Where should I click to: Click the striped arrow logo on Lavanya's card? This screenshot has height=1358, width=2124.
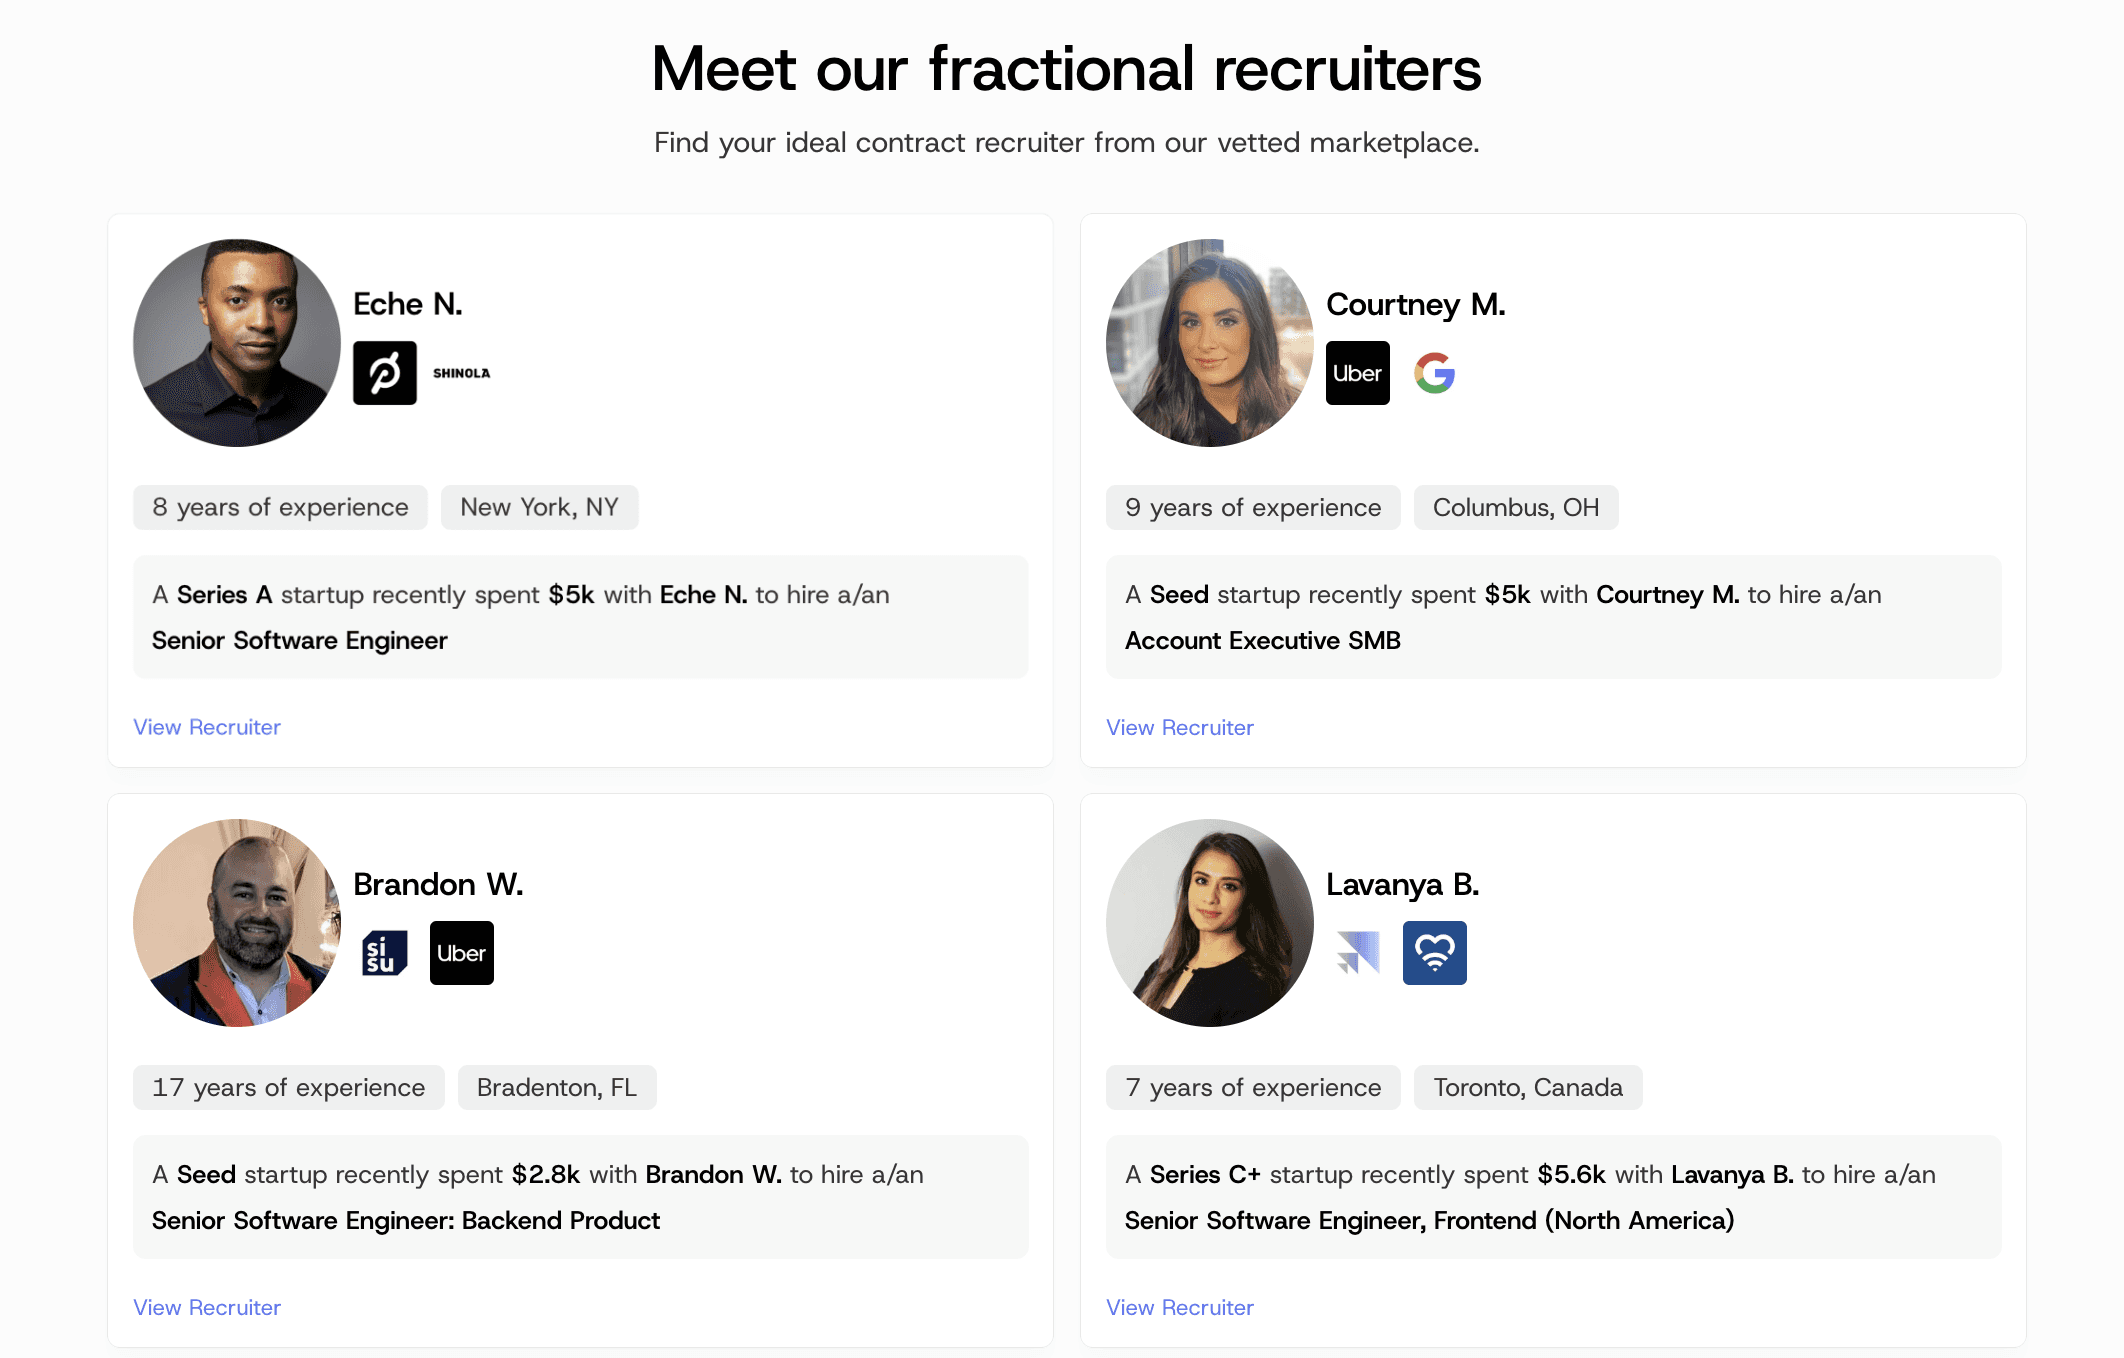[x=1357, y=953]
